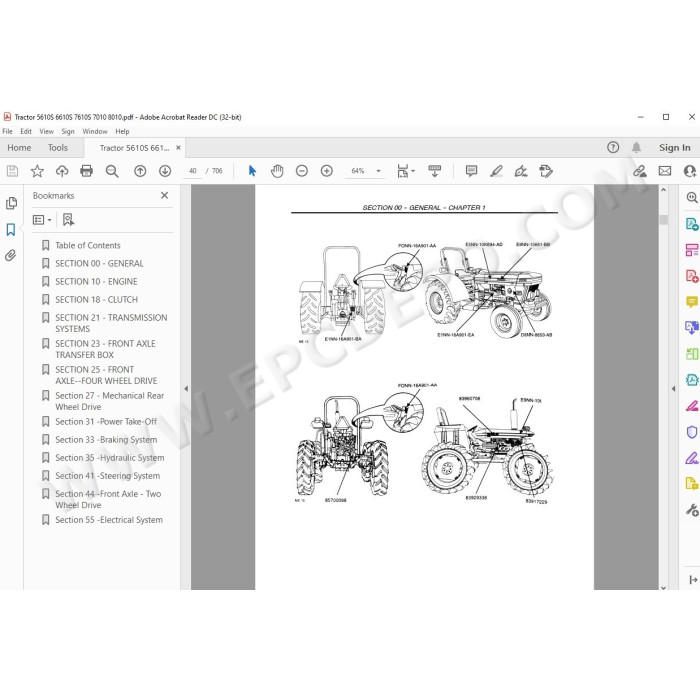Add a sticky note comment
The image size is (700, 700).
pos(471,171)
